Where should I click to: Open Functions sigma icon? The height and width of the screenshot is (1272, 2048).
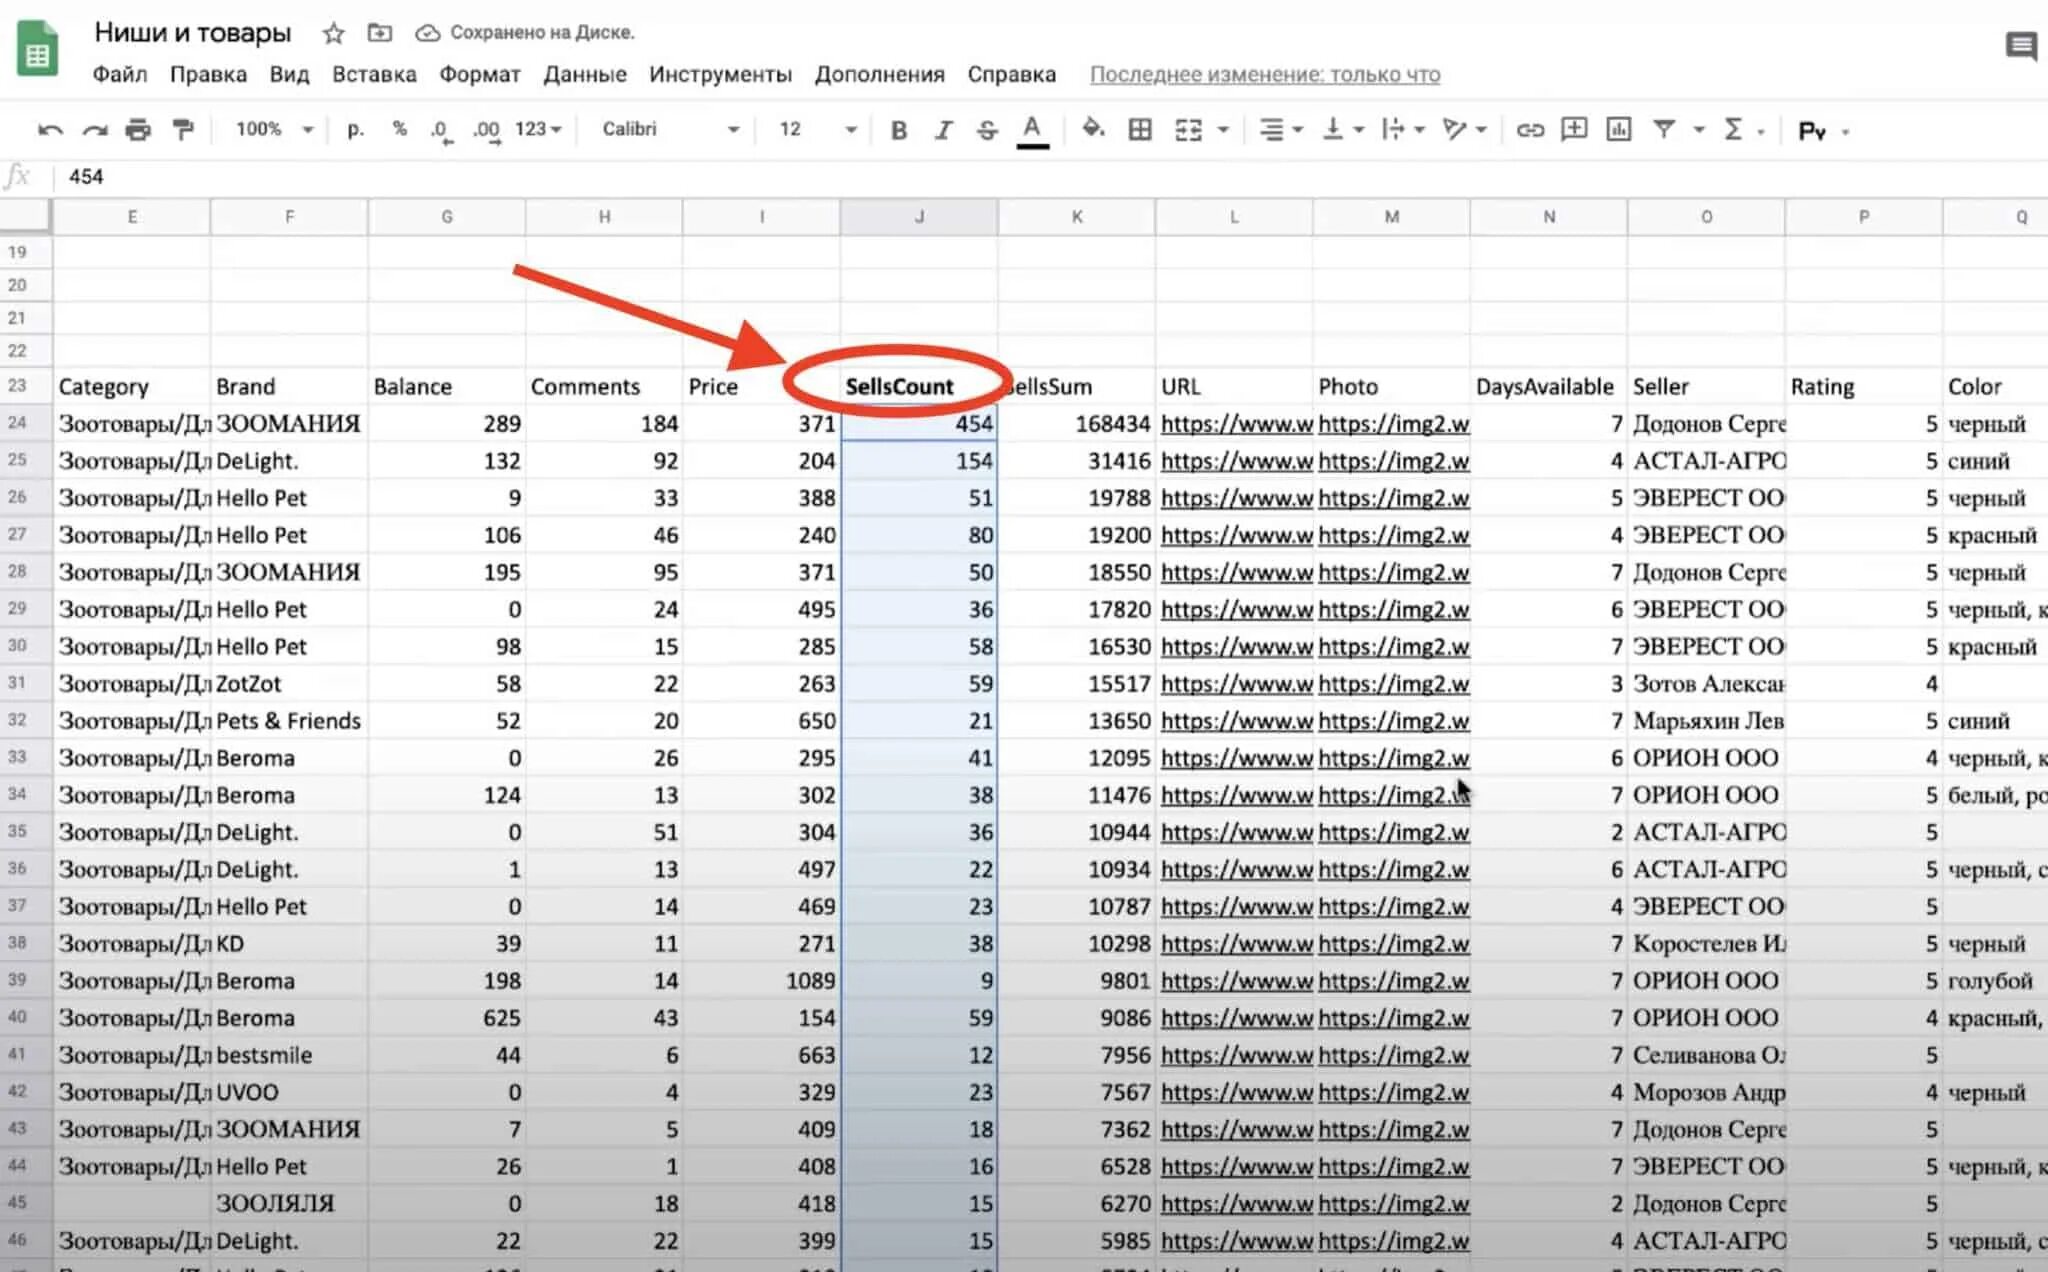1734,129
